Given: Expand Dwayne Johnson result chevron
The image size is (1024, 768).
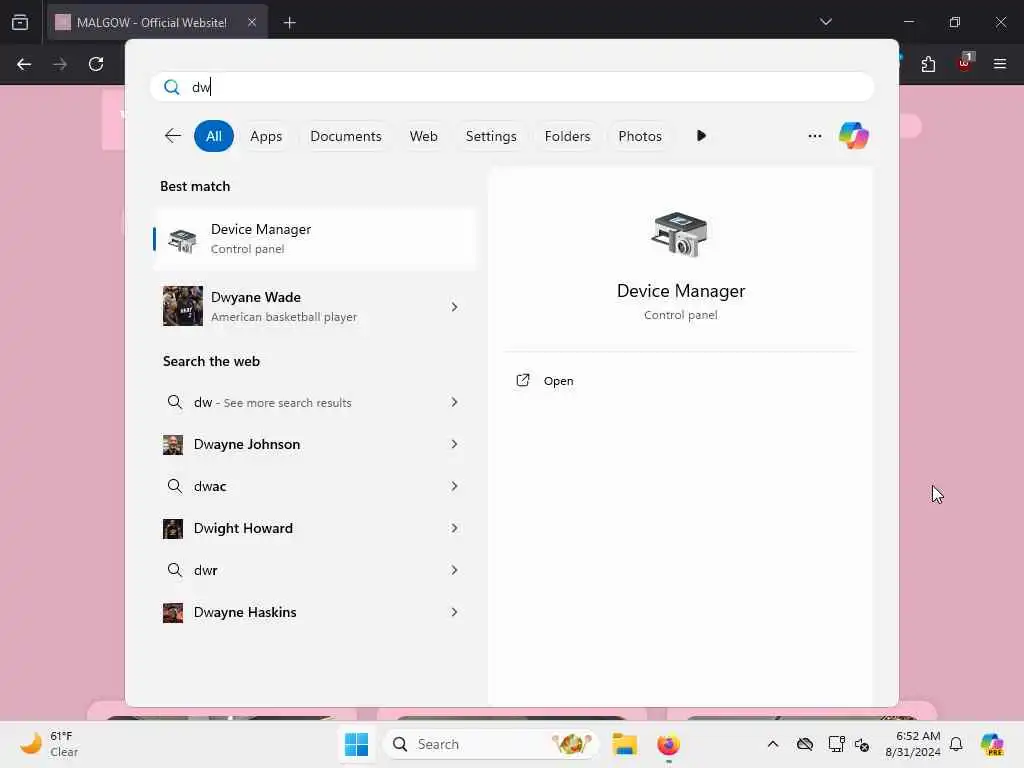Looking at the screenshot, I should (455, 444).
